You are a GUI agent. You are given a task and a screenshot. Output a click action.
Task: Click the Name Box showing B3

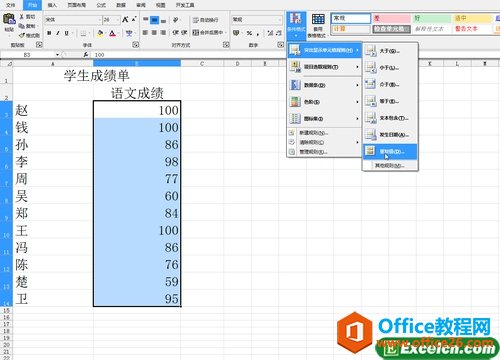27,55
